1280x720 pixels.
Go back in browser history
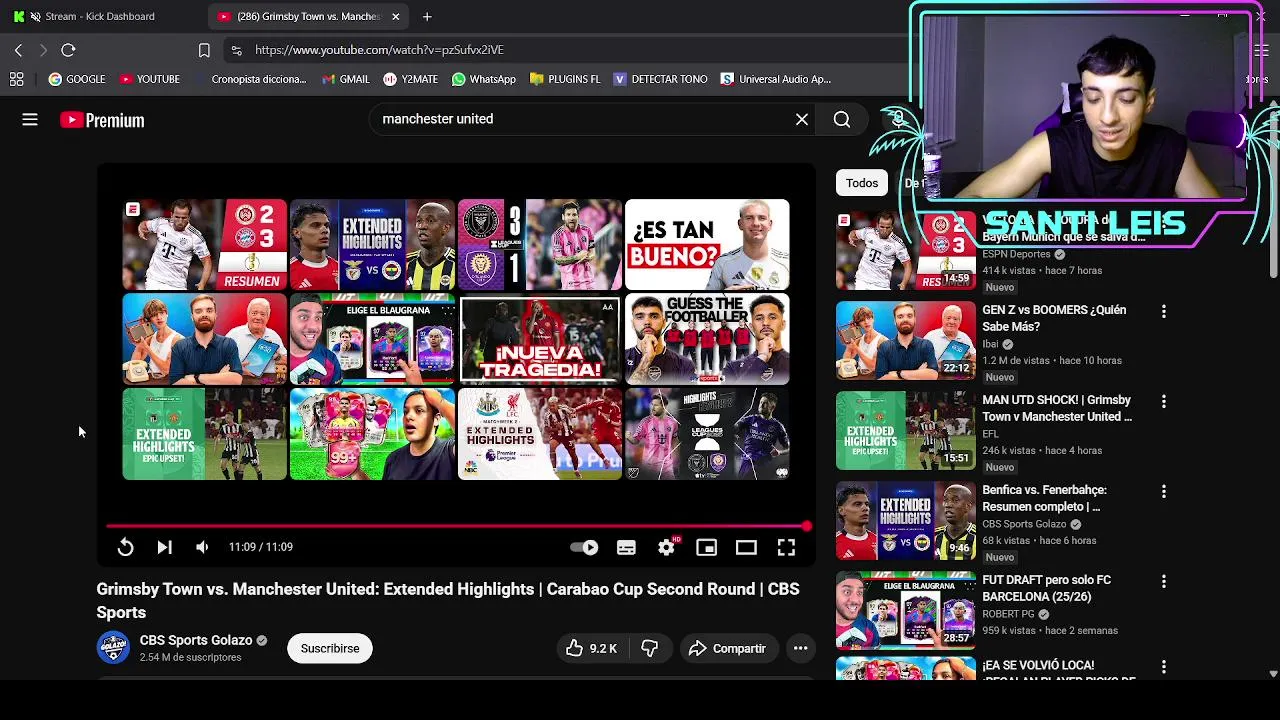18,50
